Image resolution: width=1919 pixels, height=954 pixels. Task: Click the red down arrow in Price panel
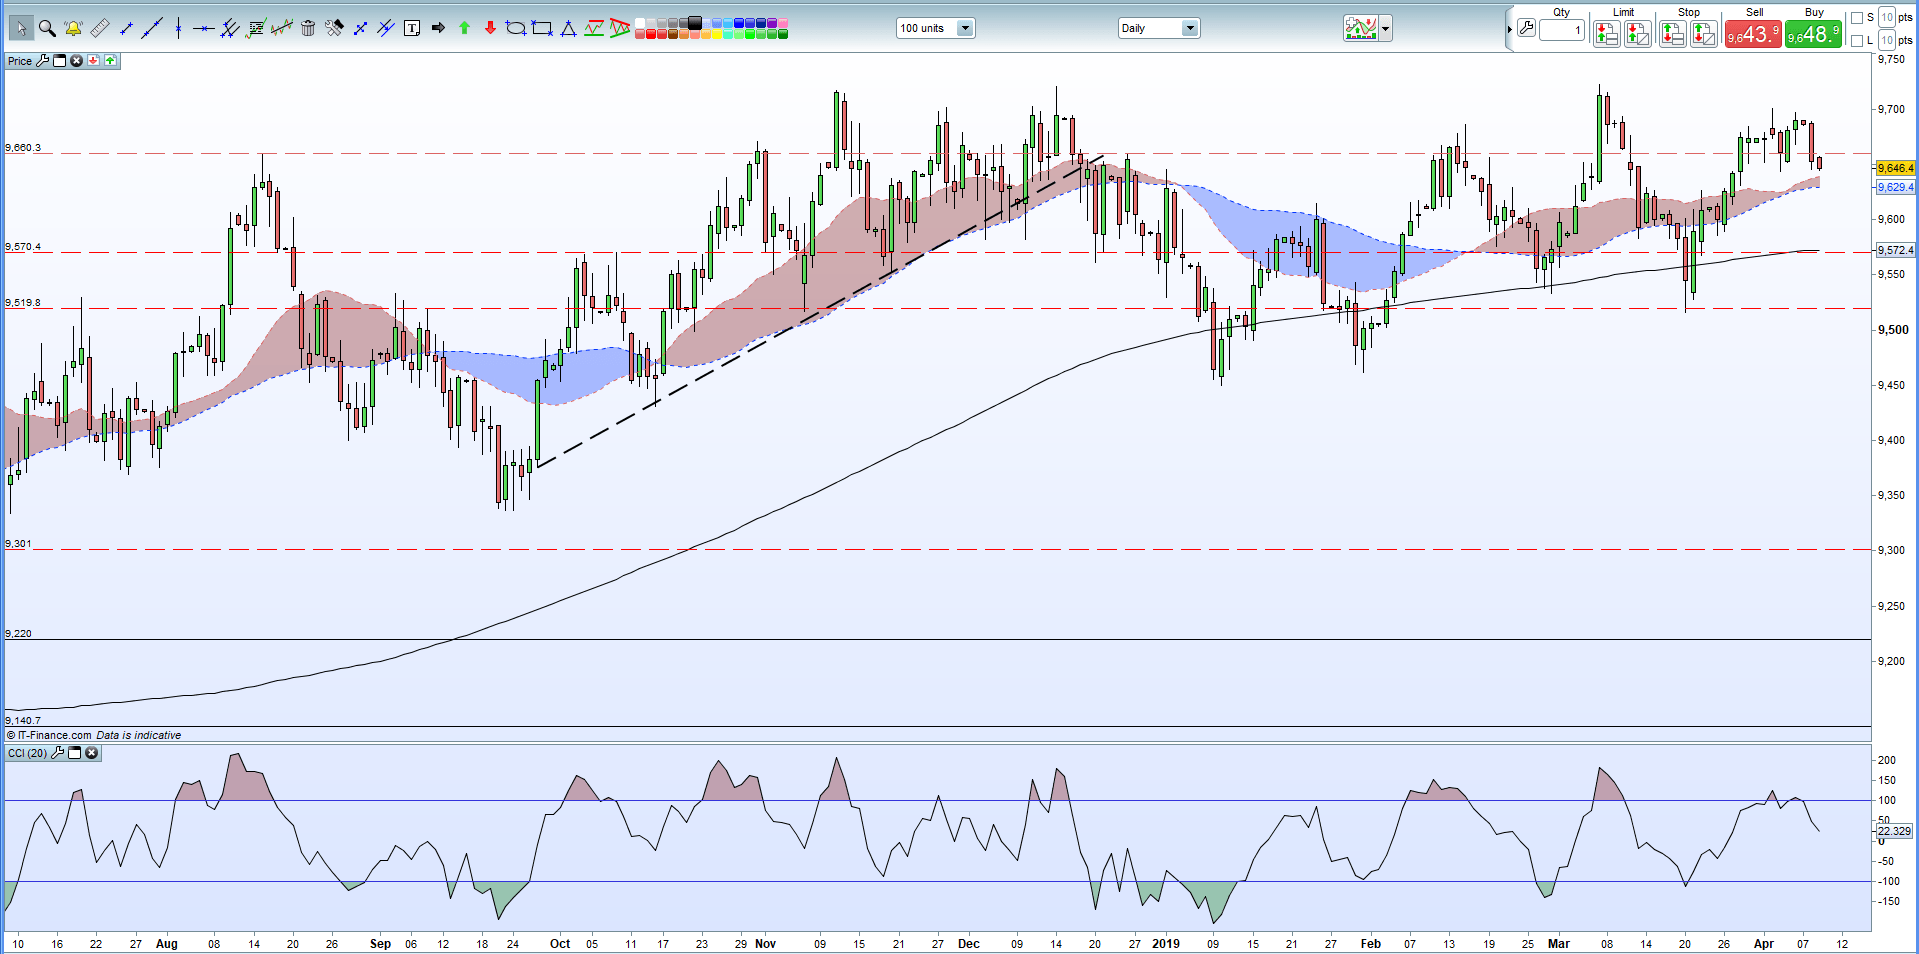93,61
